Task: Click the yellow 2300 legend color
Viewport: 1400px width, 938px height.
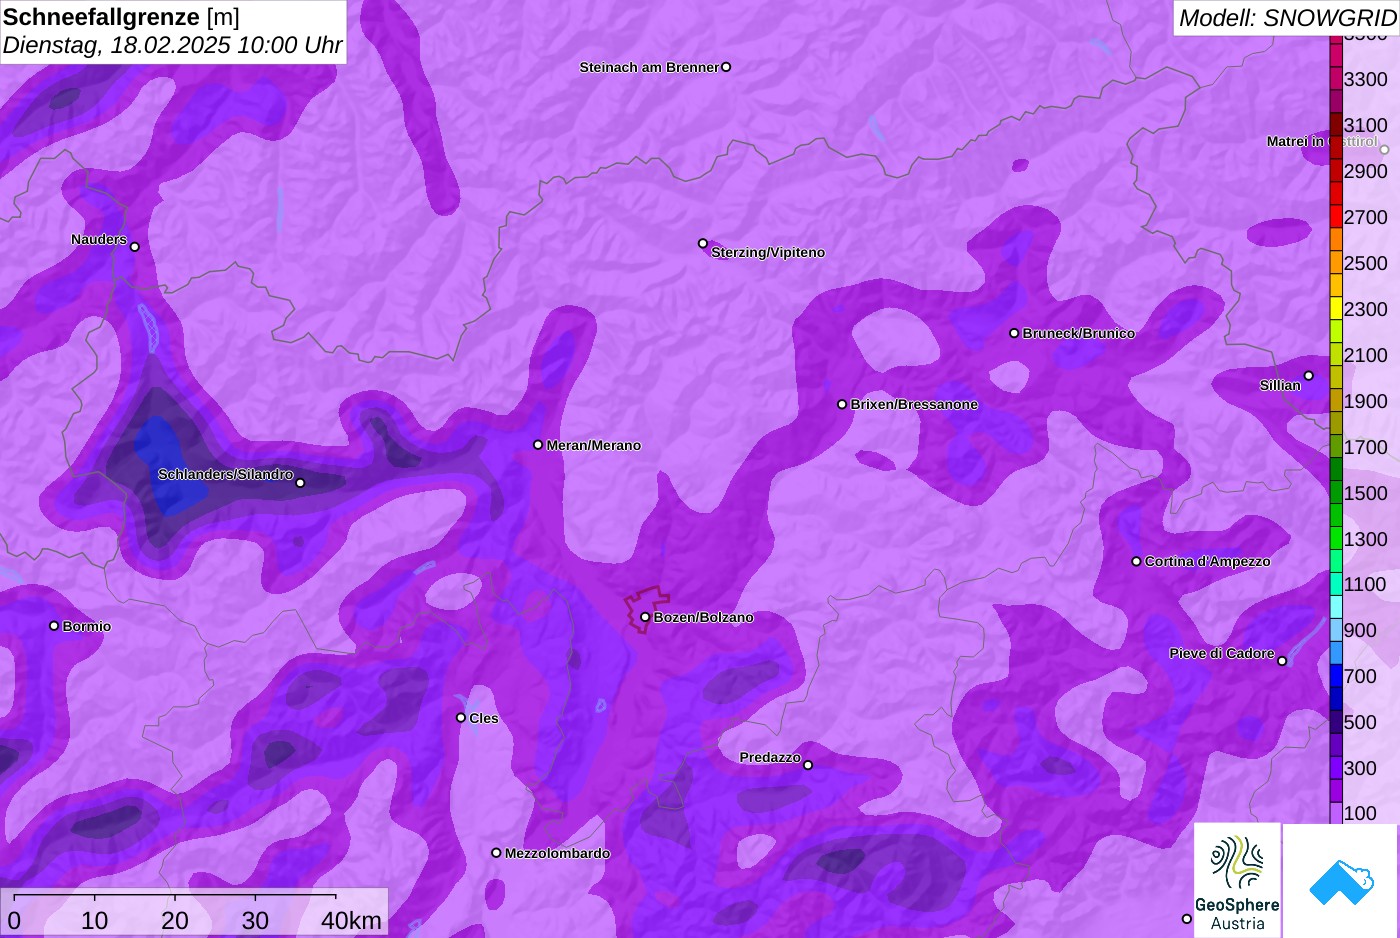Action: (1336, 308)
